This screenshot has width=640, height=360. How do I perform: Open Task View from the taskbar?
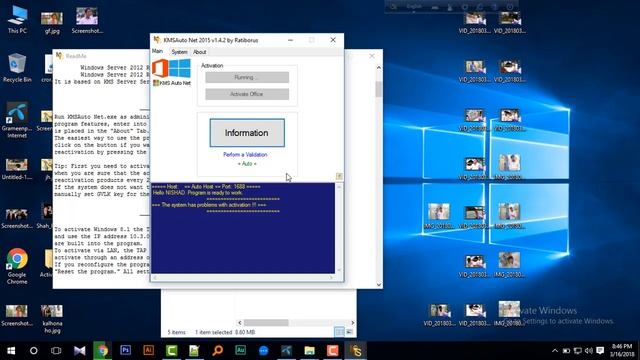pyautogui.click(x=56, y=351)
